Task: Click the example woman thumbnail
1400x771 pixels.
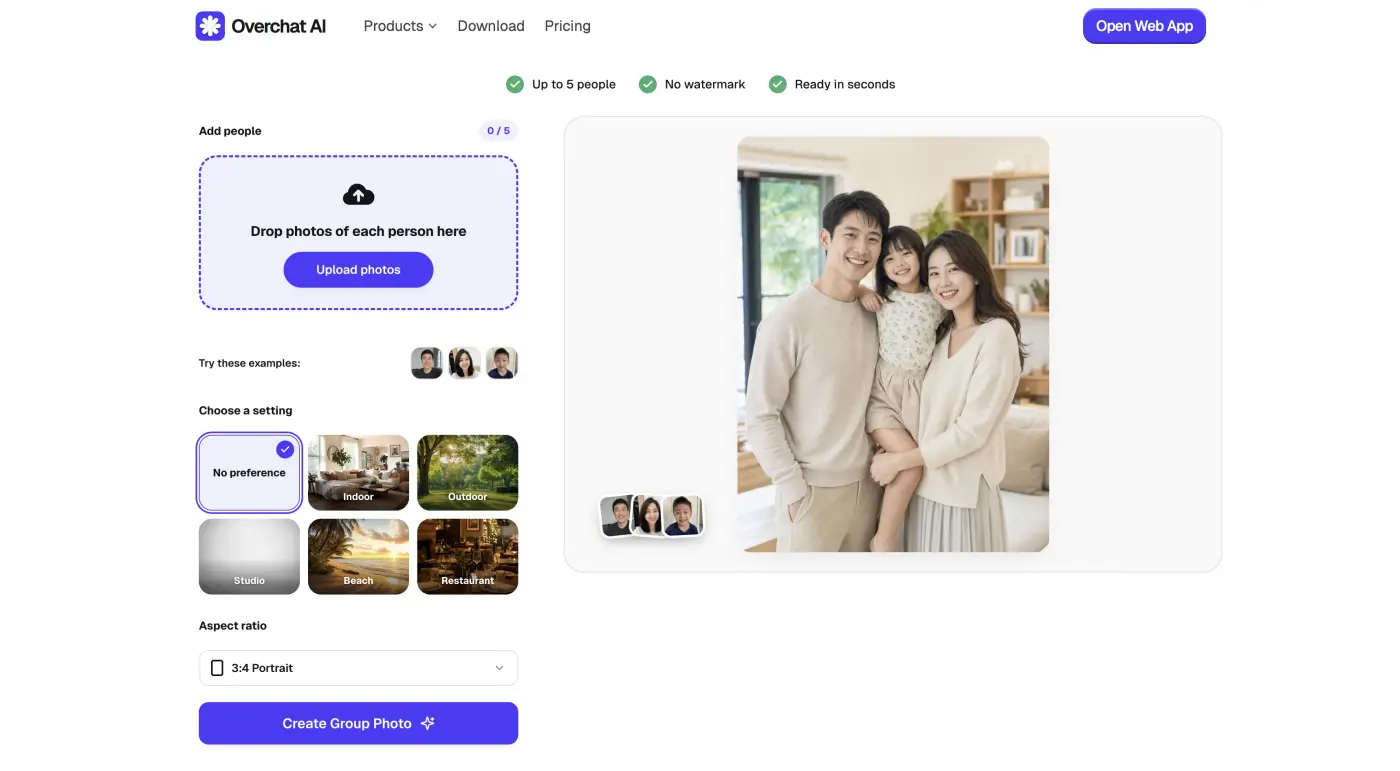Action: coord(464,363)
